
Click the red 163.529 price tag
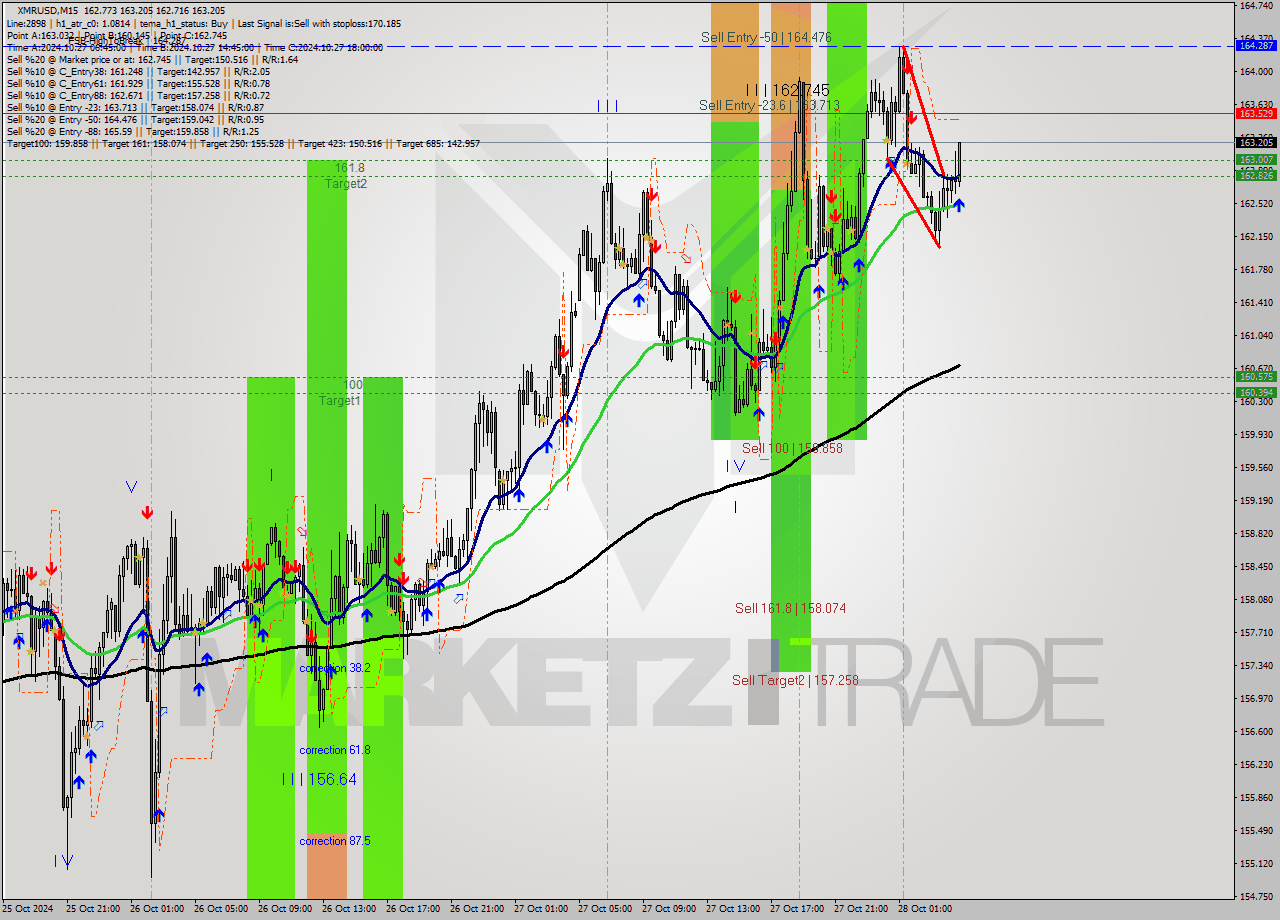point(1256,114)
